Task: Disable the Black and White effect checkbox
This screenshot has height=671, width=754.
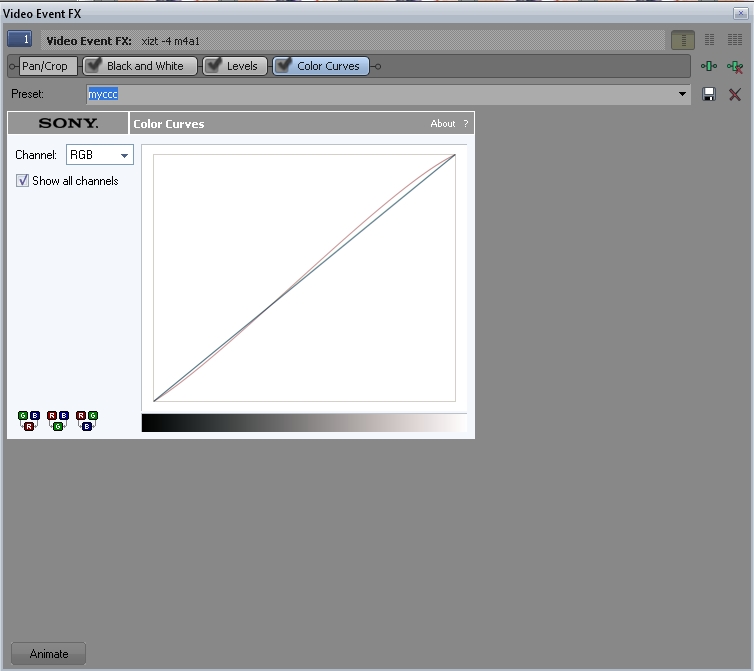Action: (94, 65)
